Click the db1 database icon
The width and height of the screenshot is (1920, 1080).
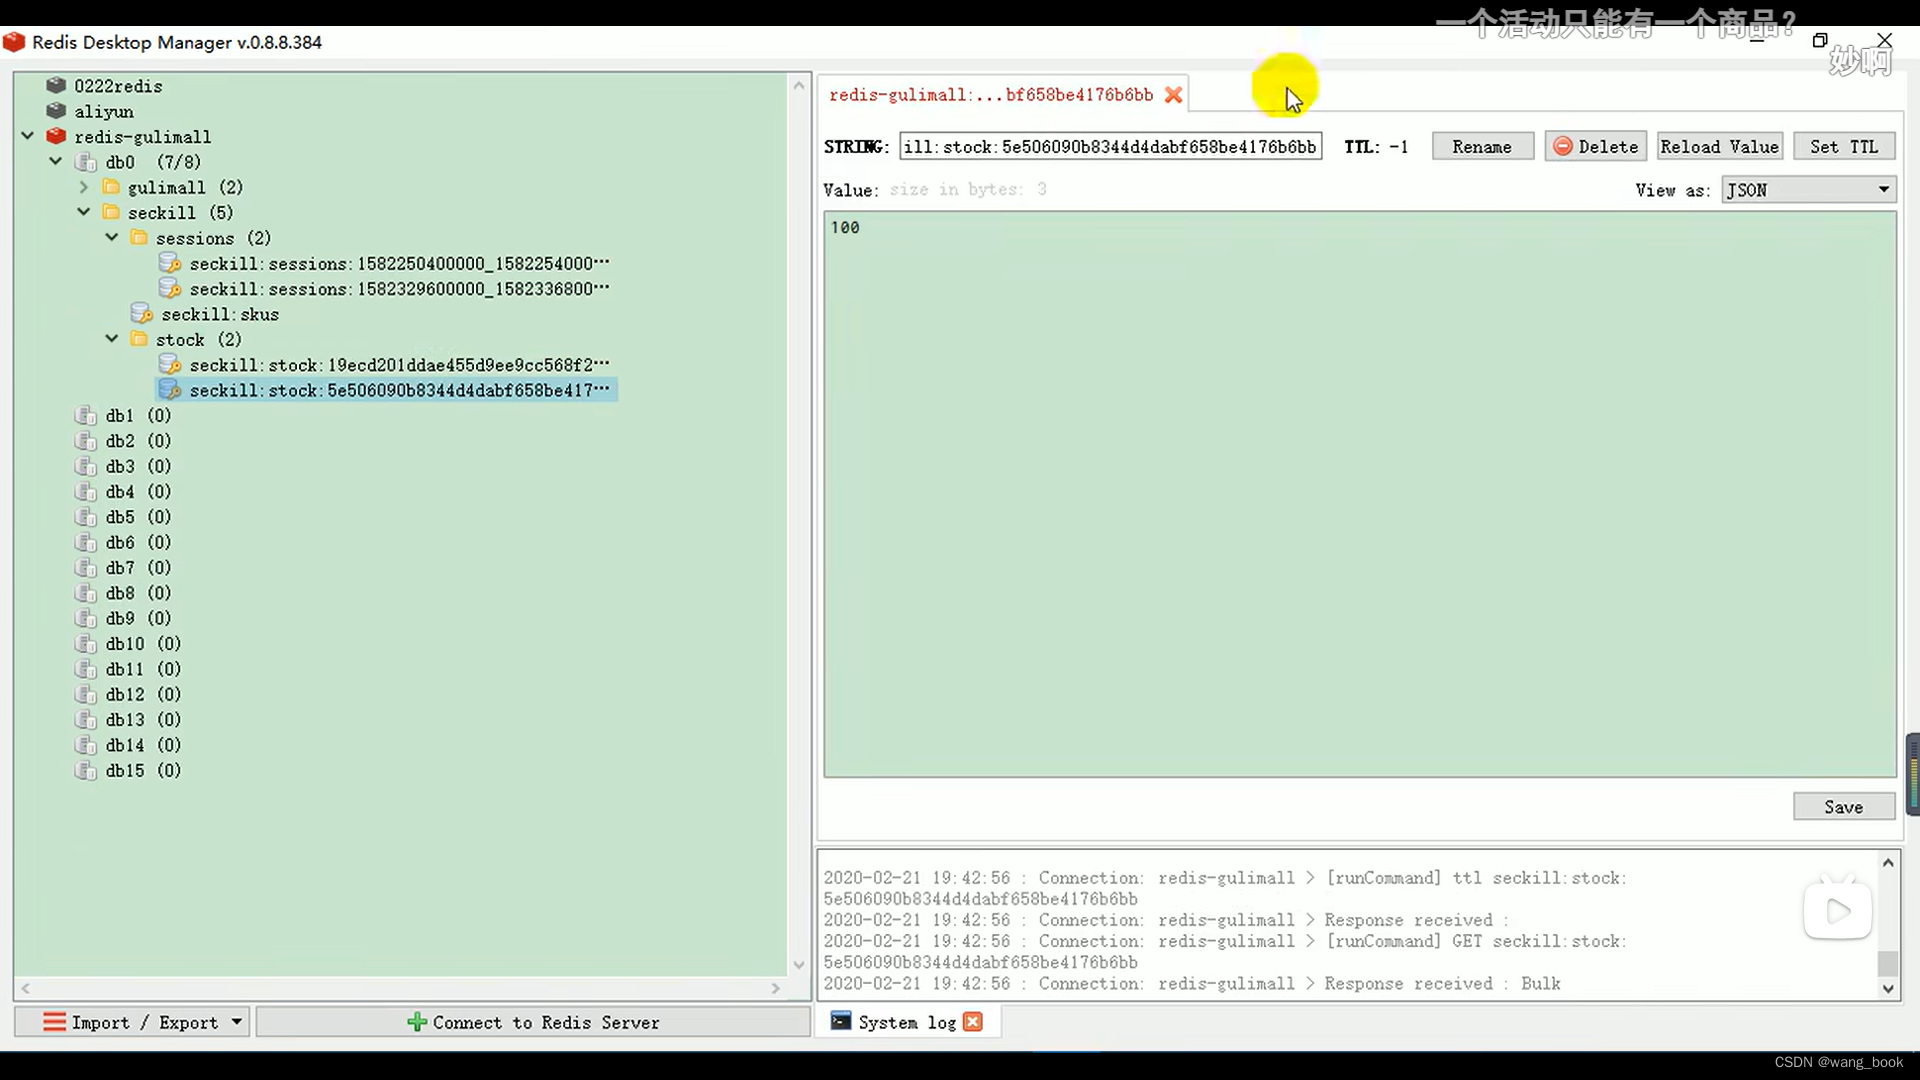click(x=87, y=415)
